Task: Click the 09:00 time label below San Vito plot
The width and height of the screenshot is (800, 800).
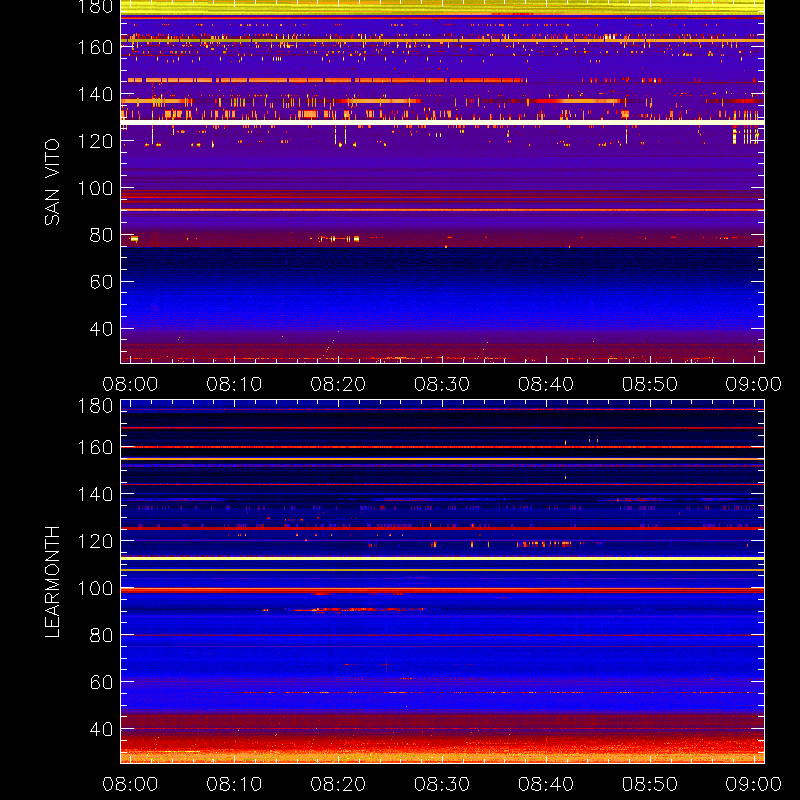Action: [x=754, y=384]
